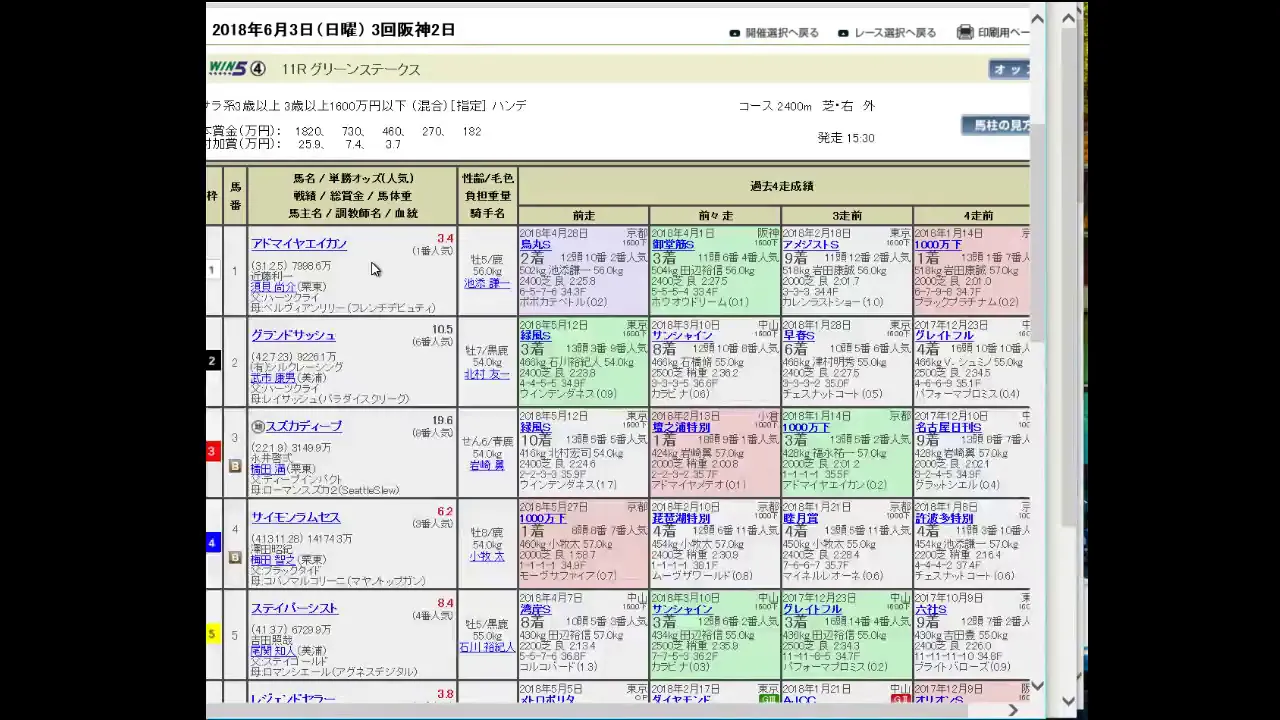Viewport: 1280px width, 720px height.
Task: Open trainer link 武市 康男
Action: 273,378
